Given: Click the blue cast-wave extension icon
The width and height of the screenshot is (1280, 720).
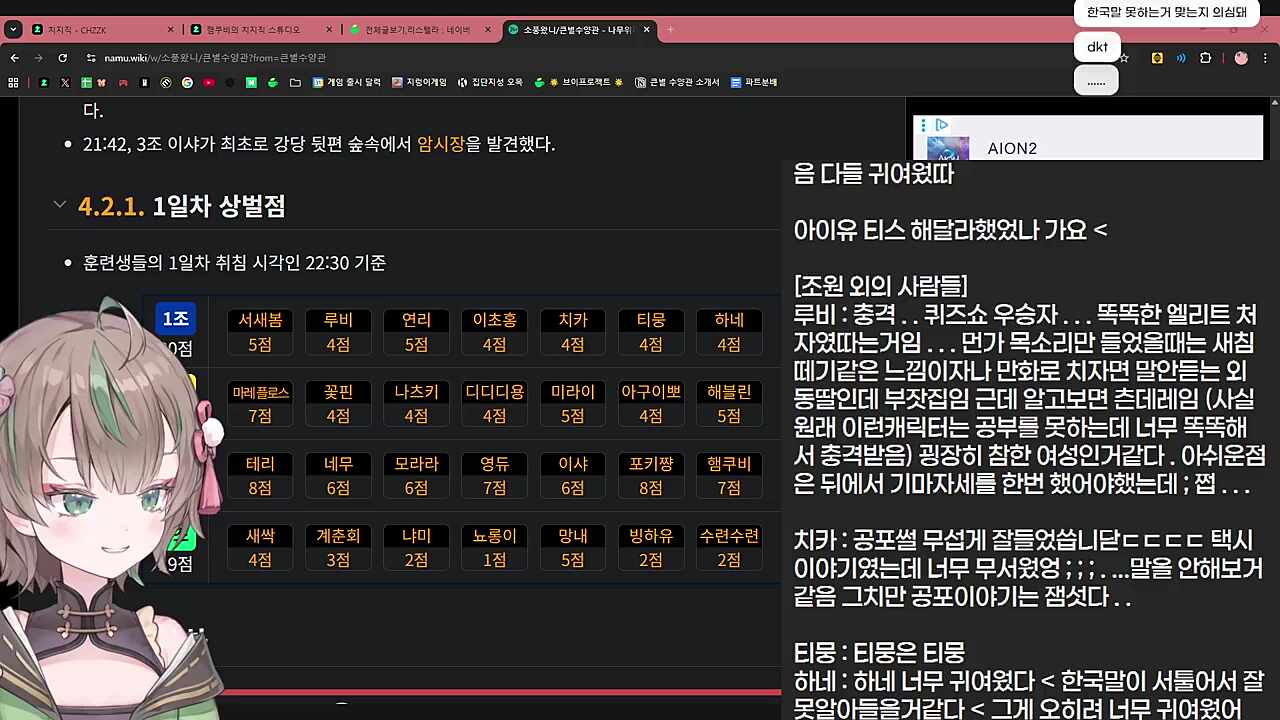Looking at the screenshot, I should 1181,58.
